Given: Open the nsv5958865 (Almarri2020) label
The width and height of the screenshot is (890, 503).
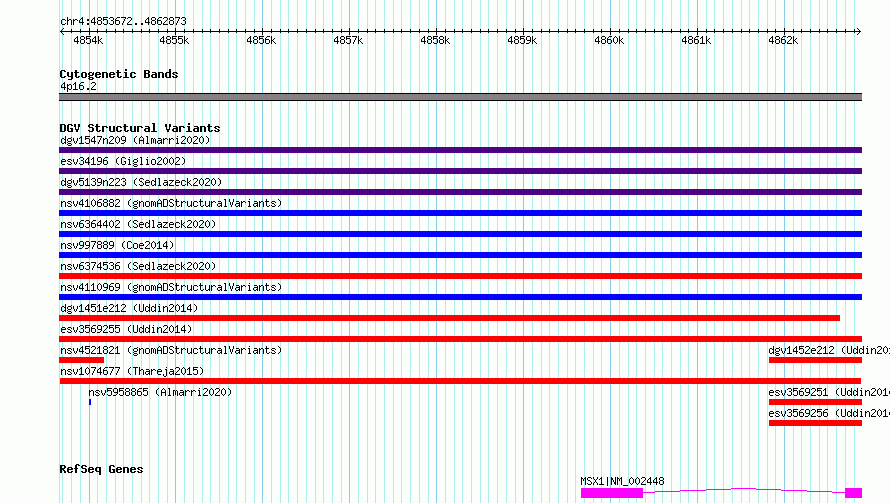Looking at the screenshot, I should 160,392.
